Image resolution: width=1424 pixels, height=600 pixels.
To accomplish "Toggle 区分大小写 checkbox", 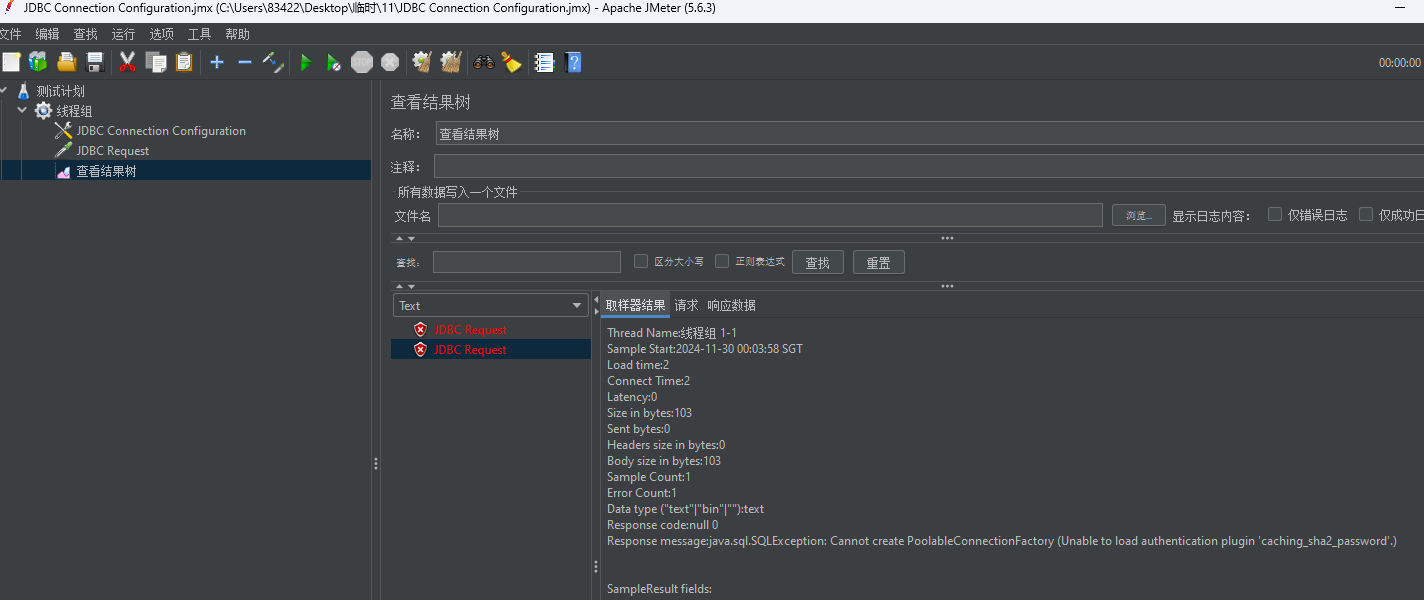I will point(642,261).
